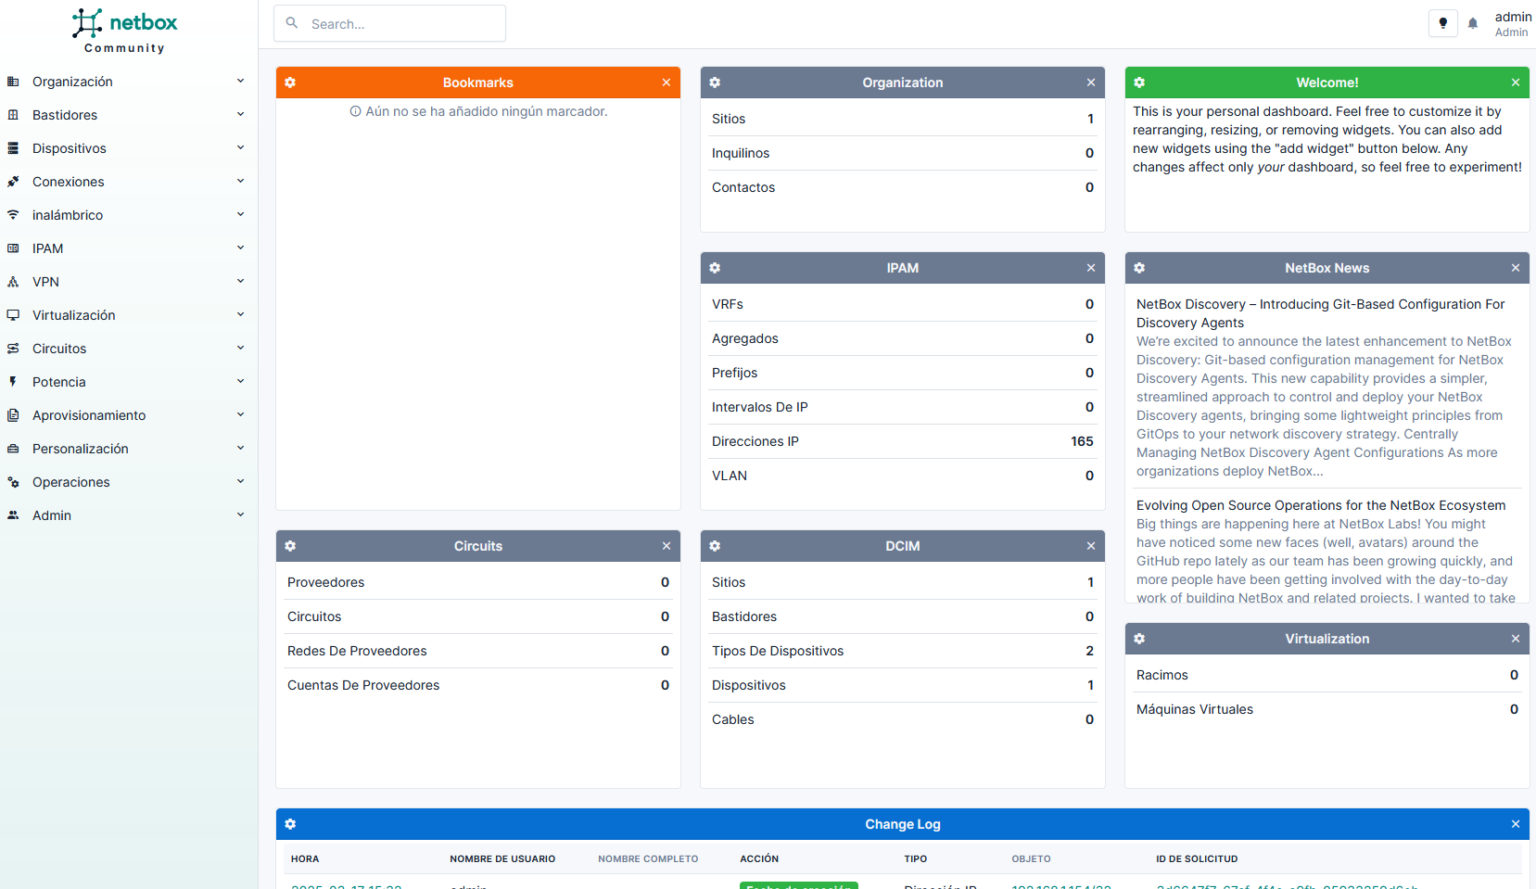Click the notification bell icon
The image size is (1536, 889).
tap(1473, 24)
